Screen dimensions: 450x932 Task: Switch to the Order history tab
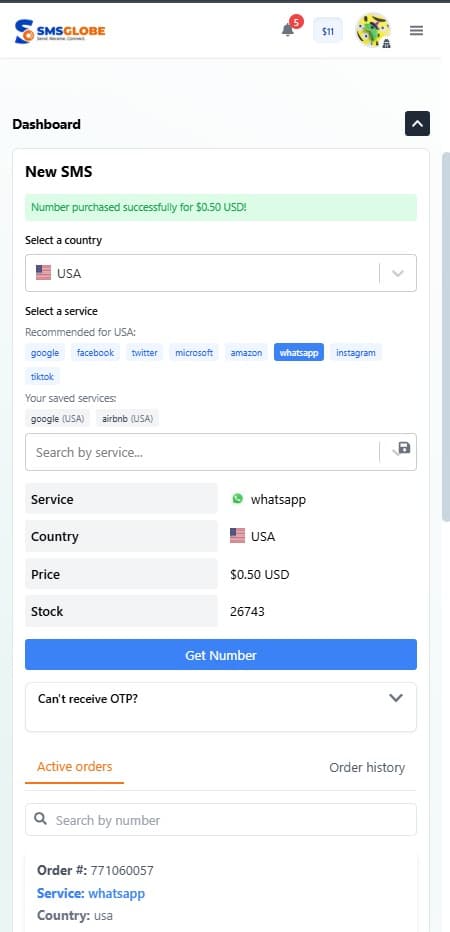(x=367, y=767)
